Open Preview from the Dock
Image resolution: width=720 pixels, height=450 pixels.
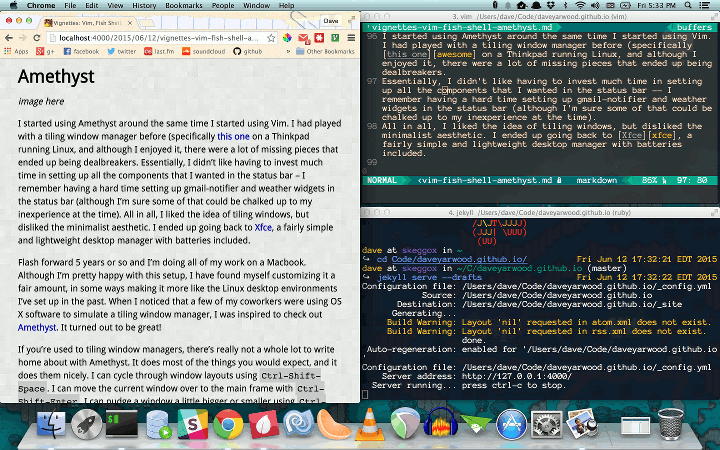click(581, 423)
